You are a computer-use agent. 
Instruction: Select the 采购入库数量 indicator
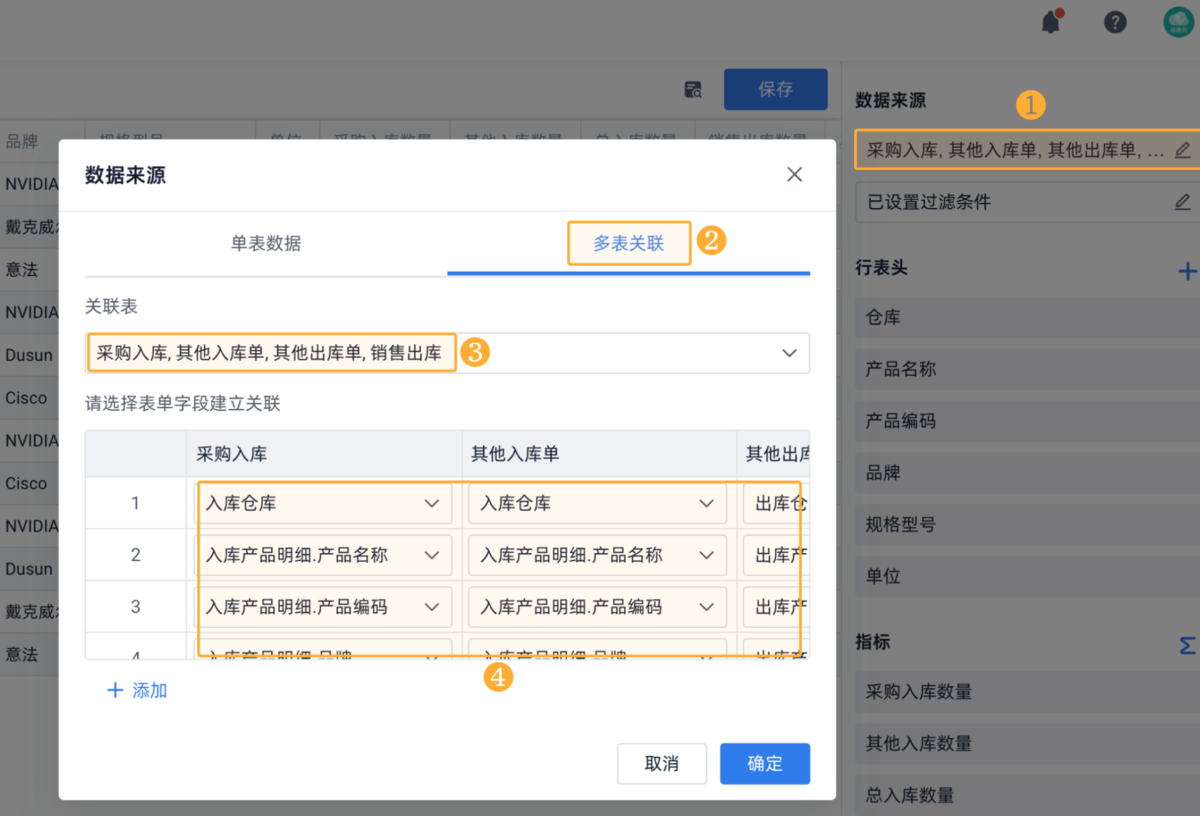click(1027, 692)
